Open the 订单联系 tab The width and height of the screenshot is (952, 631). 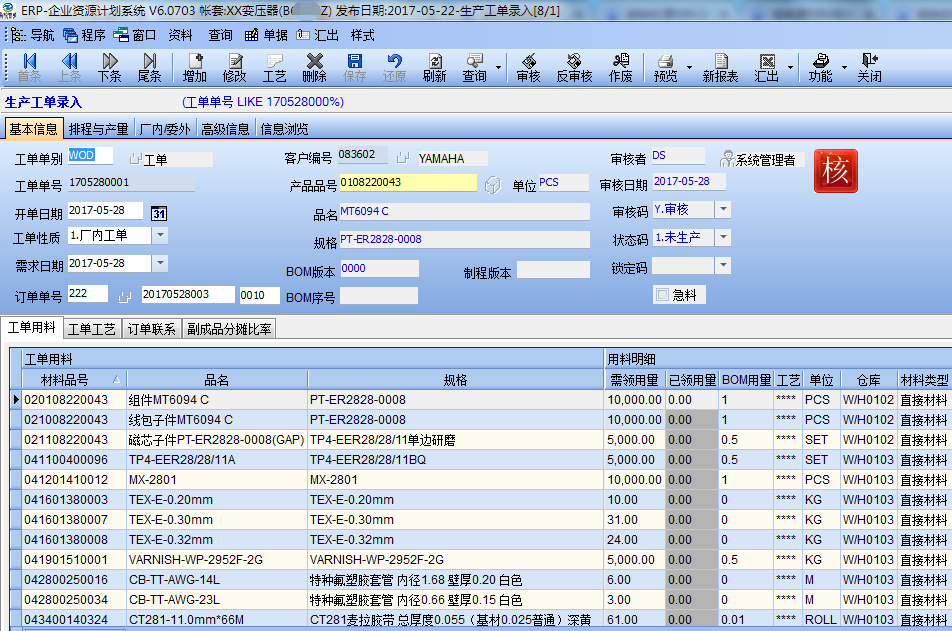pos(151,329)
